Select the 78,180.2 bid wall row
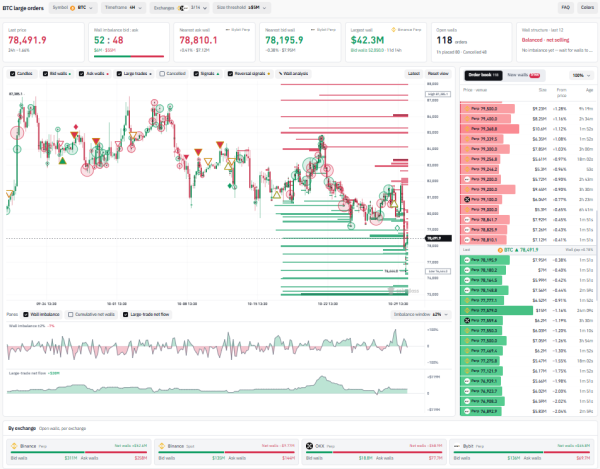This screenshot has height=469, width=600. [x=527, y=270]
